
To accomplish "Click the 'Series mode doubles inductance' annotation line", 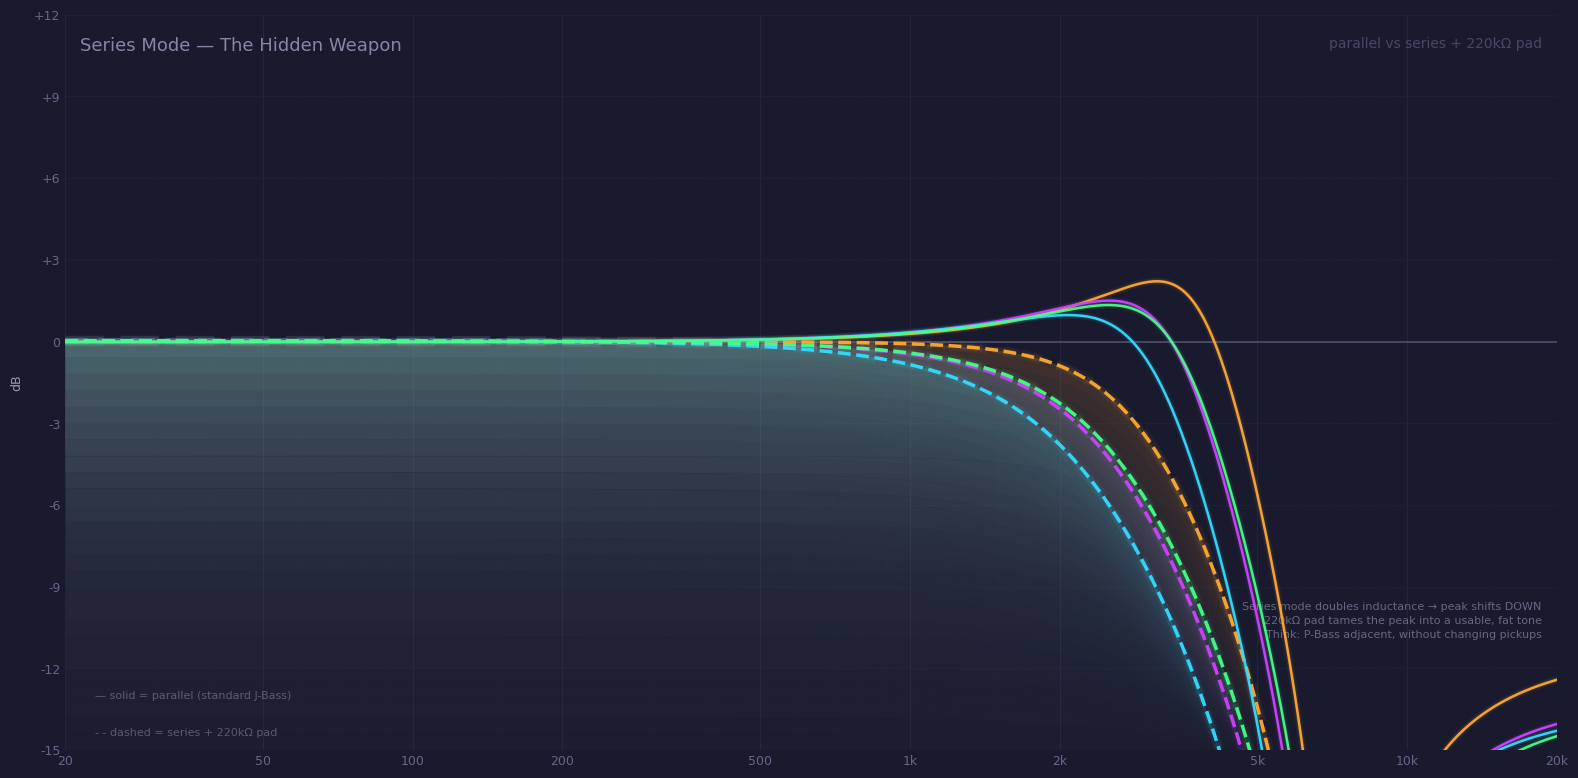I will click(1391, 607).
